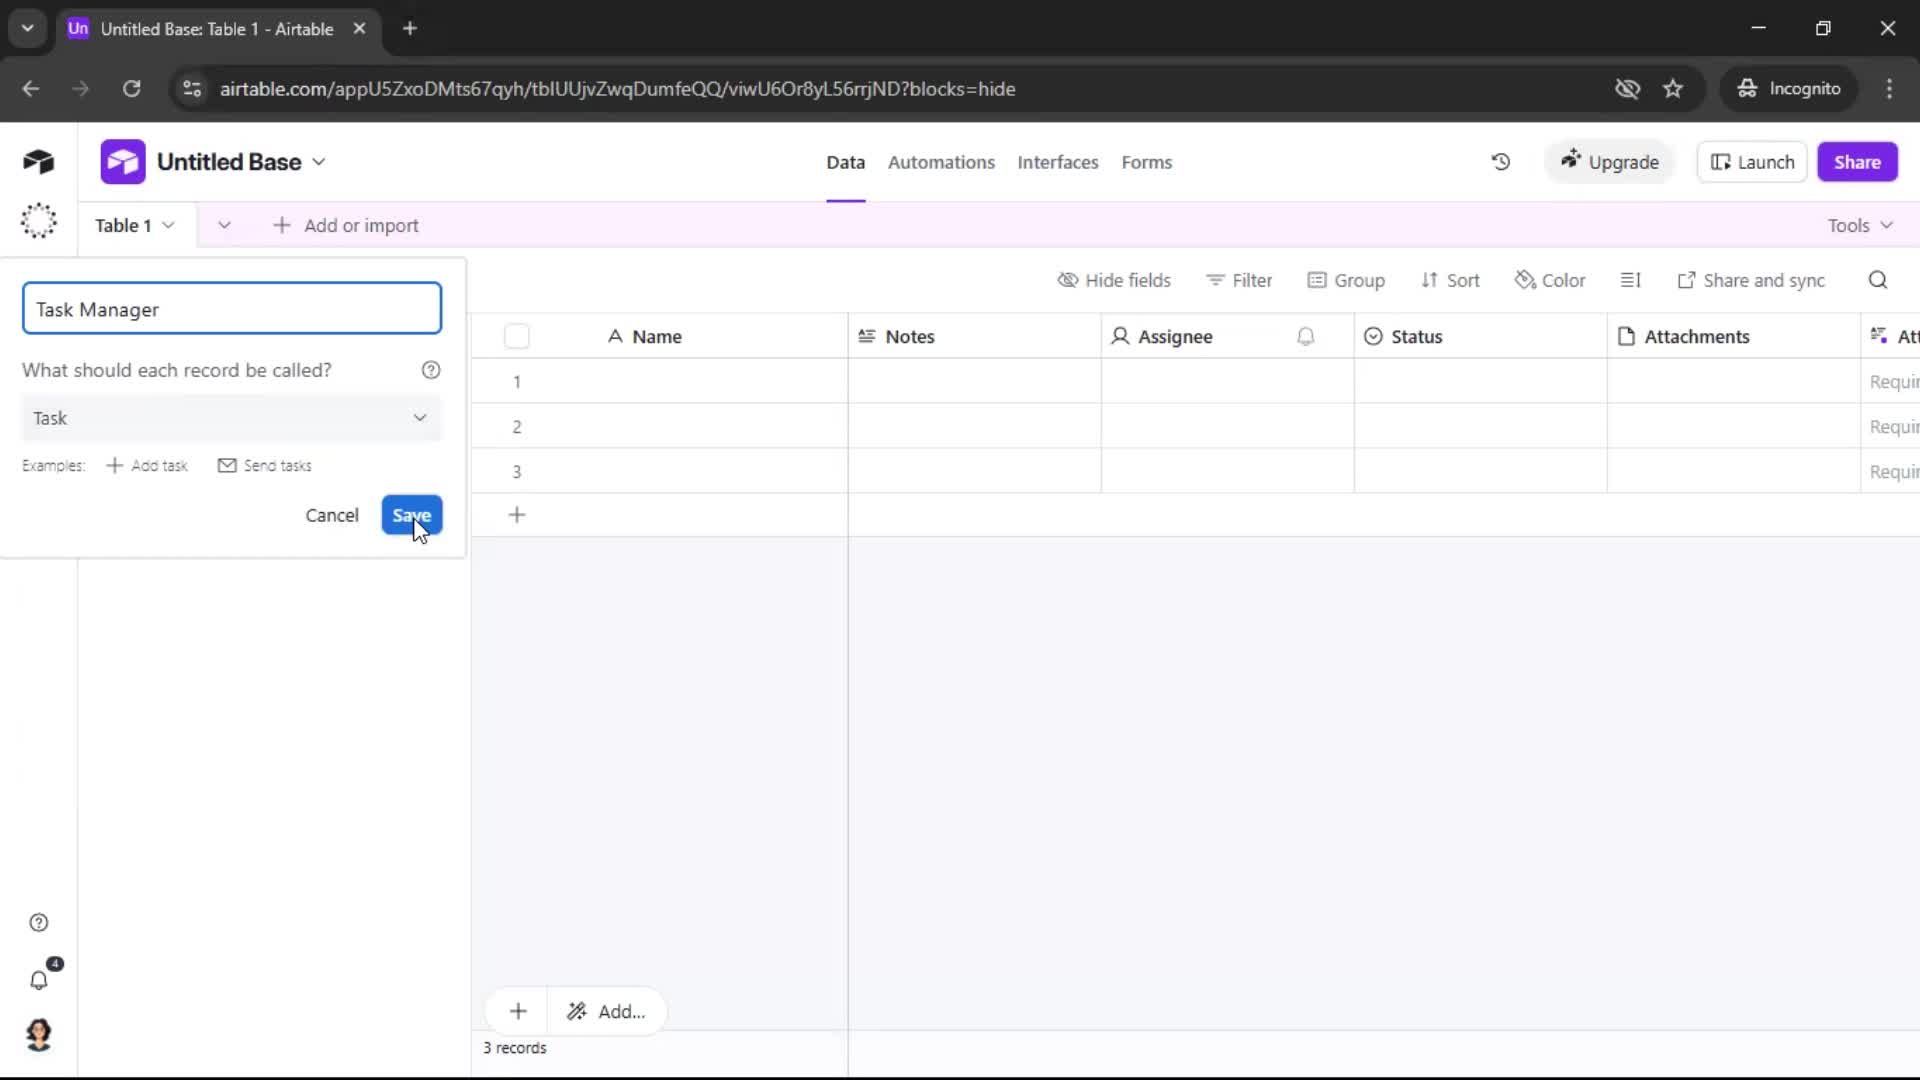Image resolution: width=1920 pixels, height=1080 pixels.
Task: Open the Color menu
Action: pyautogui.click(x=1550, y=280)
